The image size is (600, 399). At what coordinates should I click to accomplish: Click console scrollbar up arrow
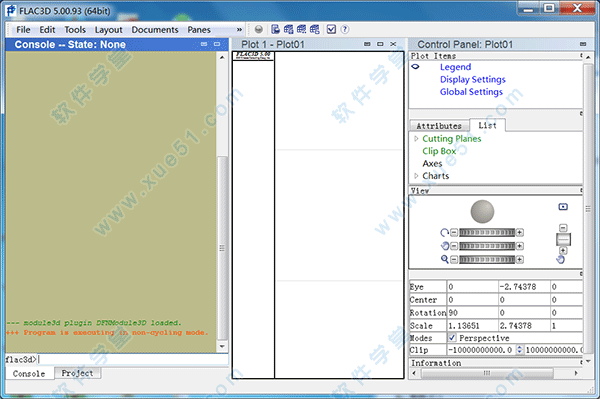(222, 57)
